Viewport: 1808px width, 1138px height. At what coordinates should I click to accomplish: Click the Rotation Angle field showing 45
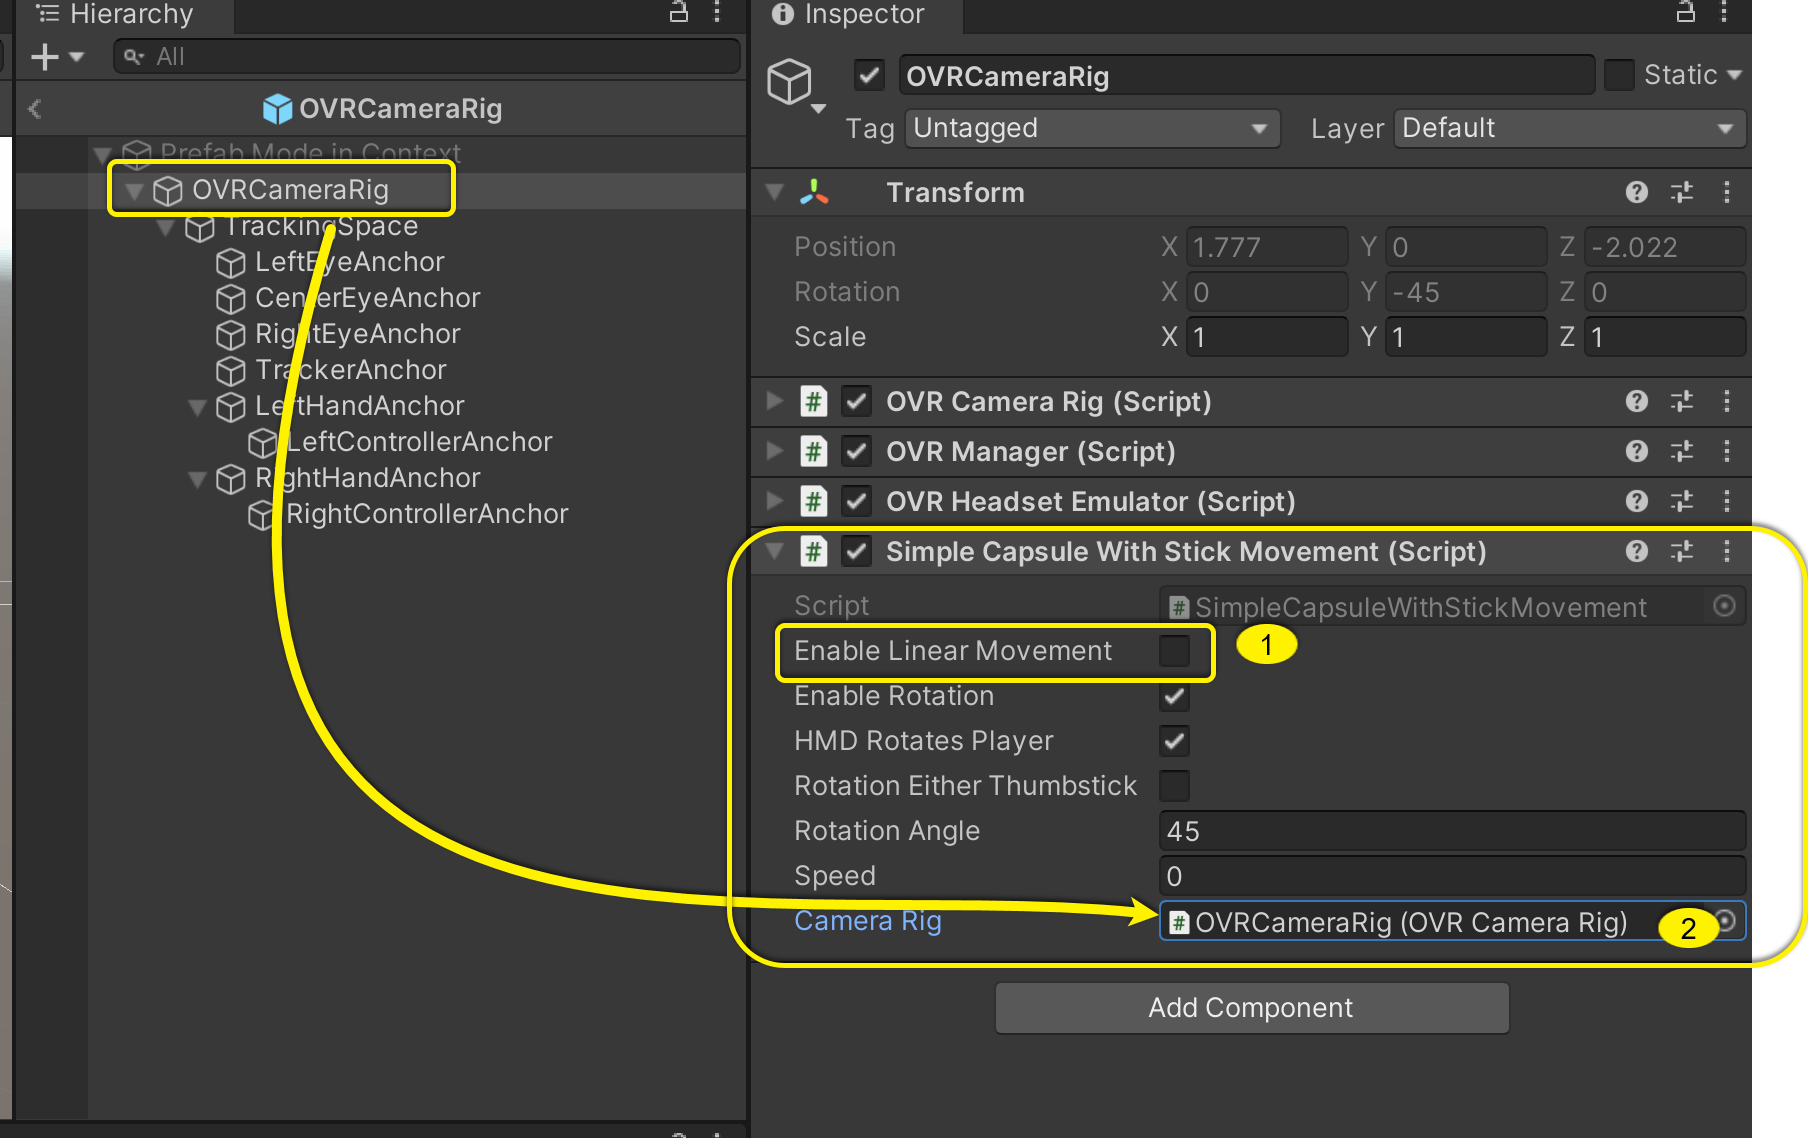point(1452,831)
